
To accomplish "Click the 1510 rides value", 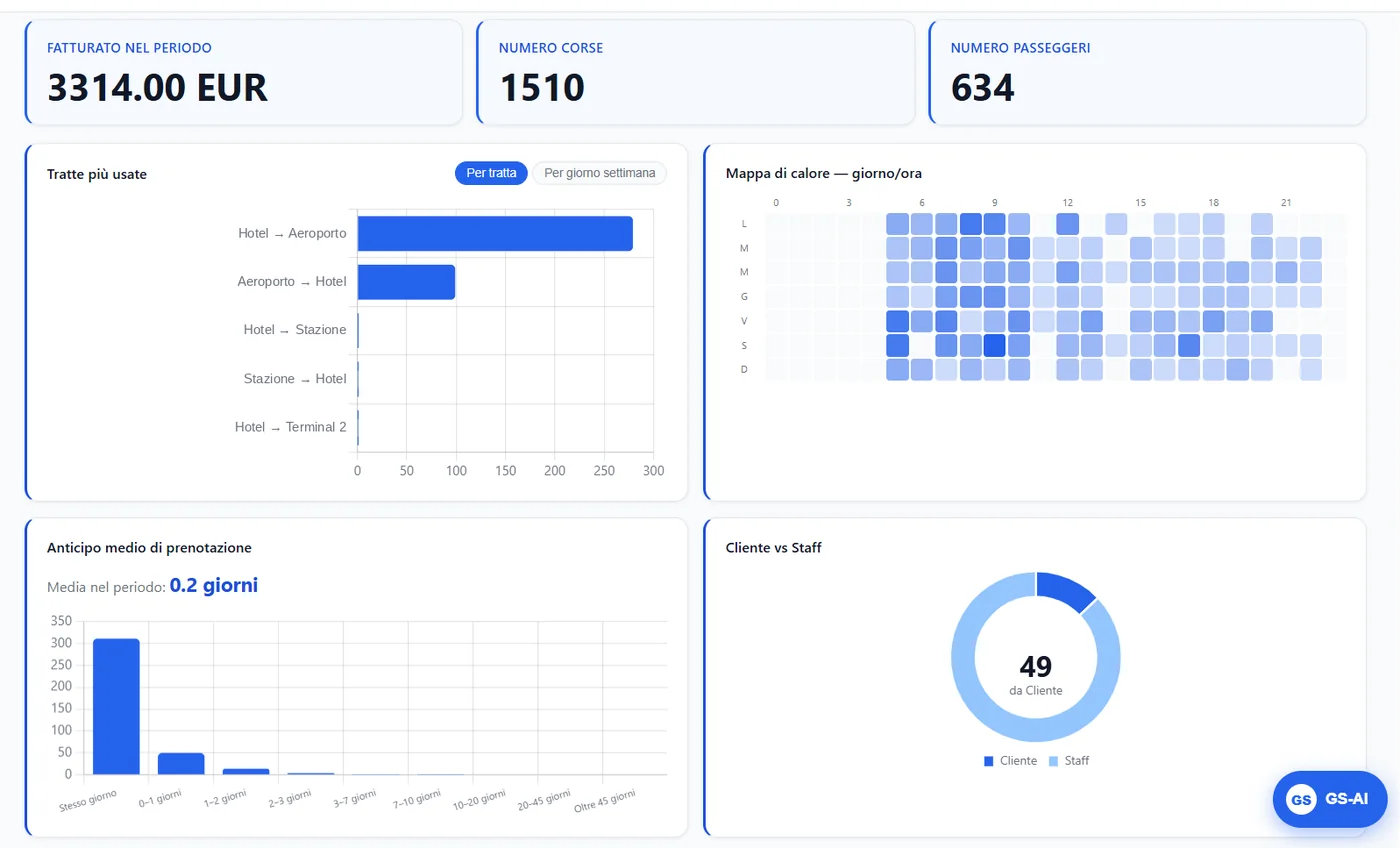I will point(542,89).
